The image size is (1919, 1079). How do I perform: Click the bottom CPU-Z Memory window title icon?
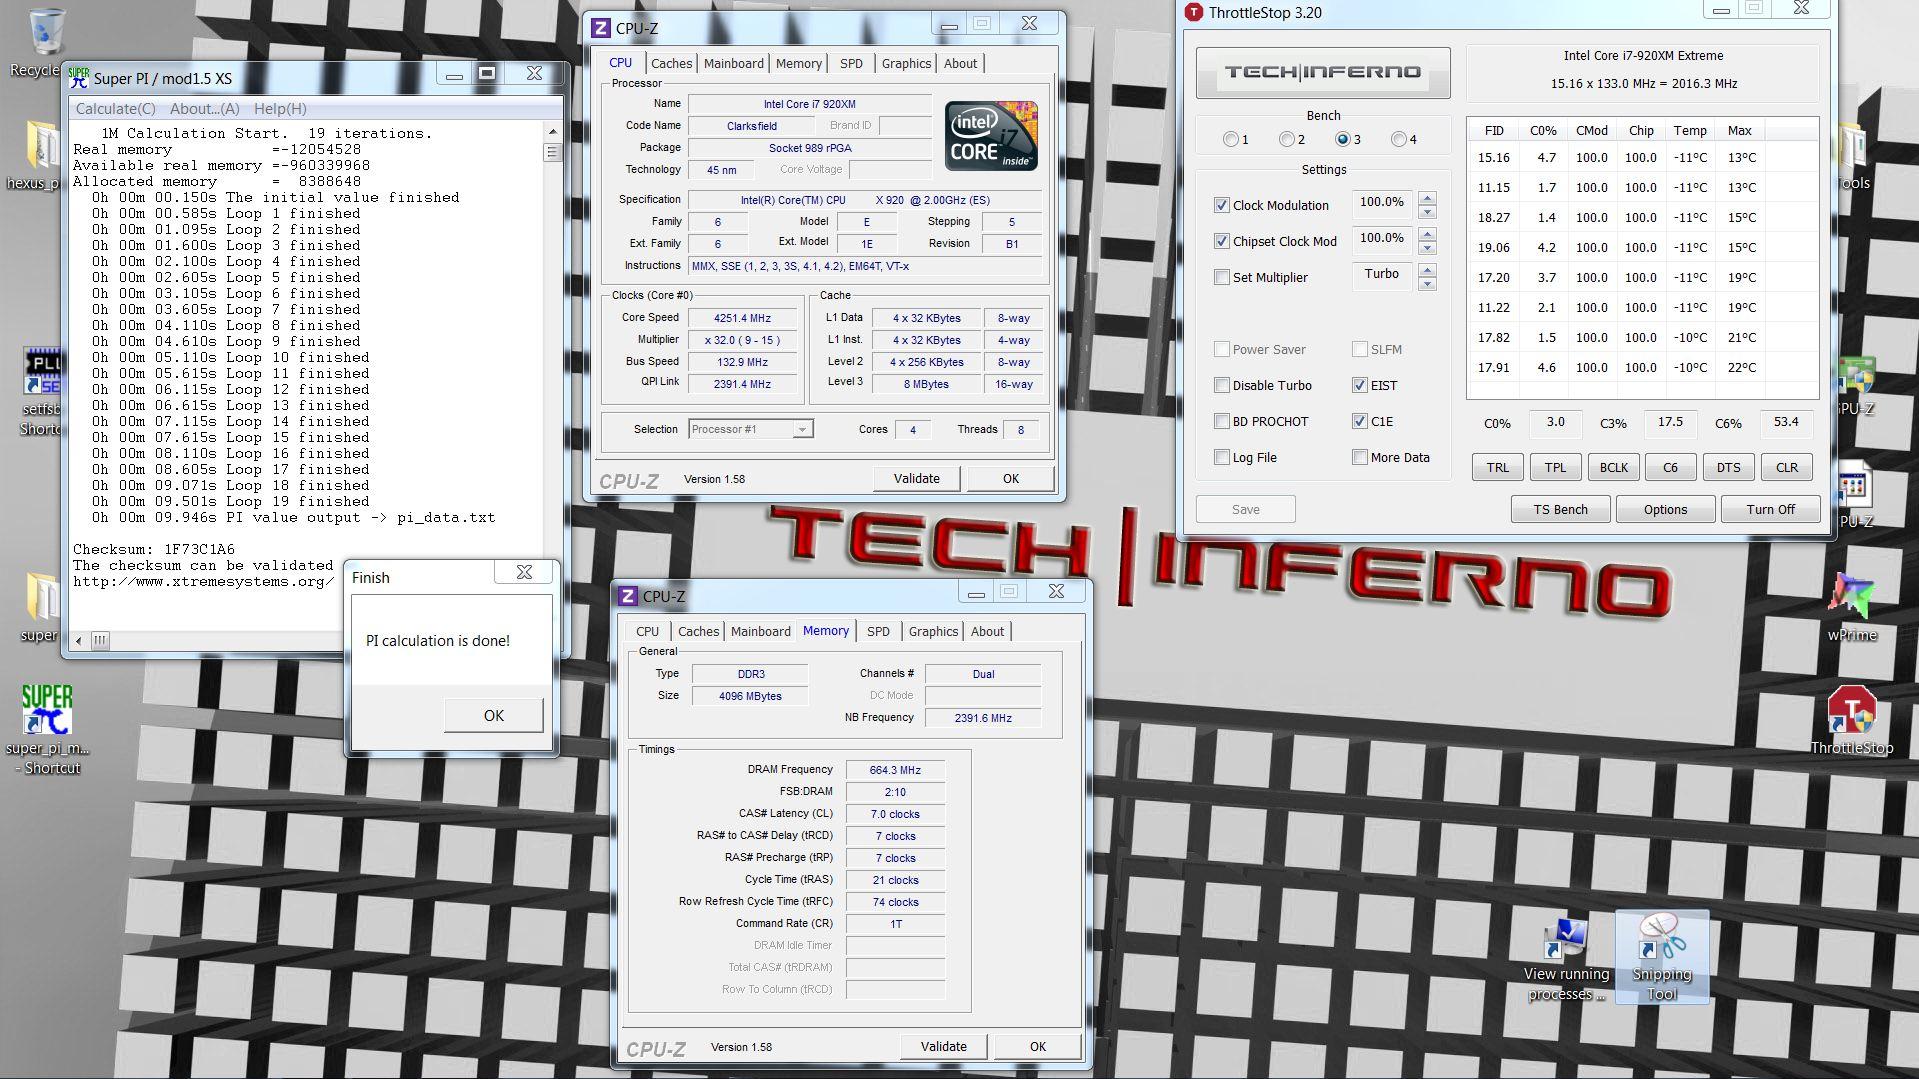pos(627,596)
